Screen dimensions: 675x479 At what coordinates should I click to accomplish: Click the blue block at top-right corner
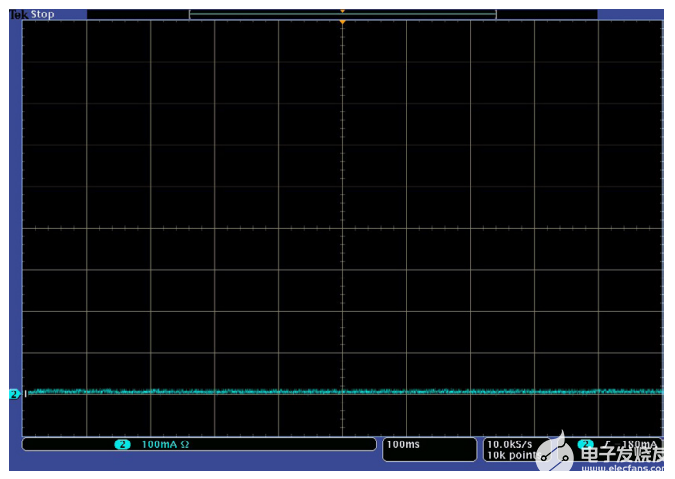pos(630,15)
